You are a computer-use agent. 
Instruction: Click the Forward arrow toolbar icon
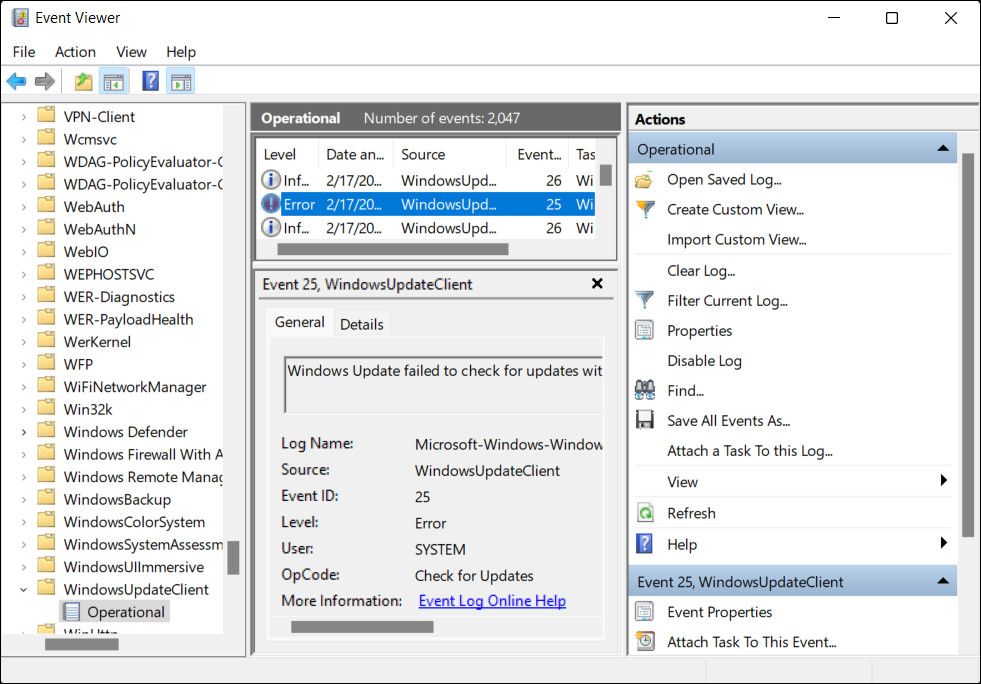[45, 81]
